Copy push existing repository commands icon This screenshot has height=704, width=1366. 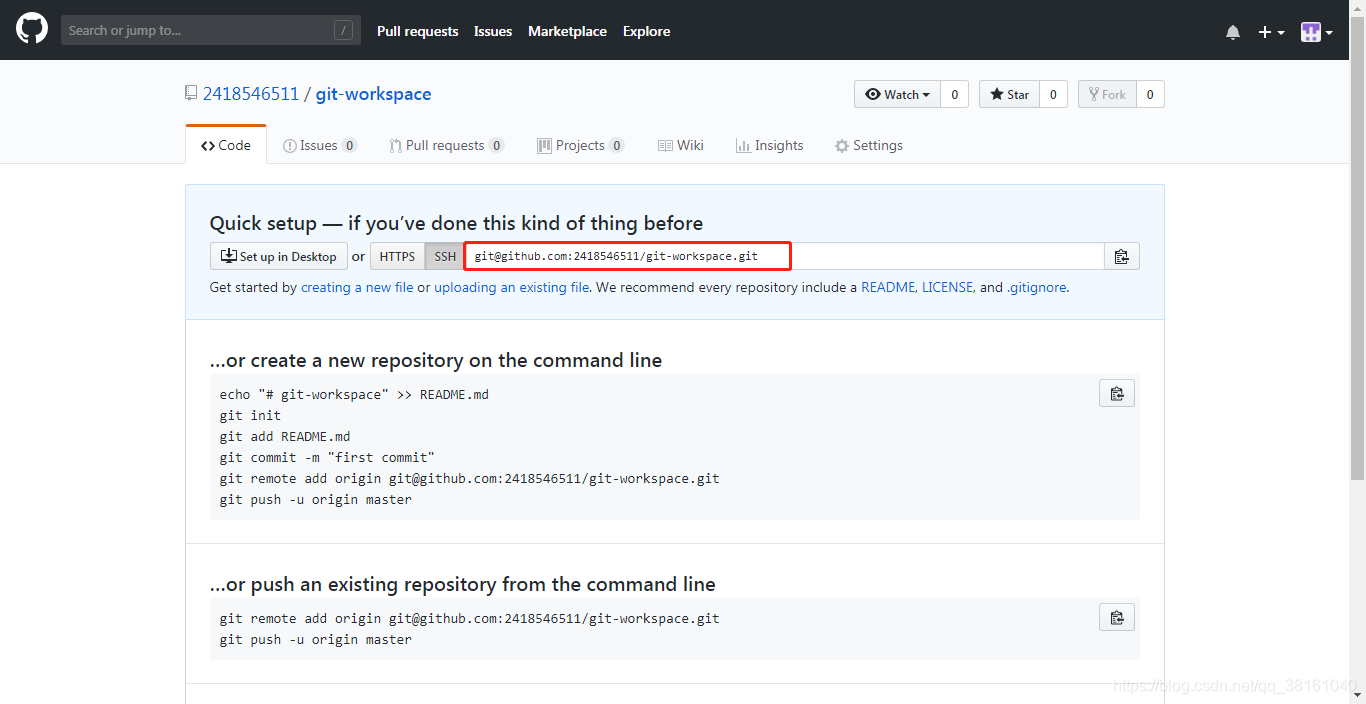click(x=1117, y=617)
